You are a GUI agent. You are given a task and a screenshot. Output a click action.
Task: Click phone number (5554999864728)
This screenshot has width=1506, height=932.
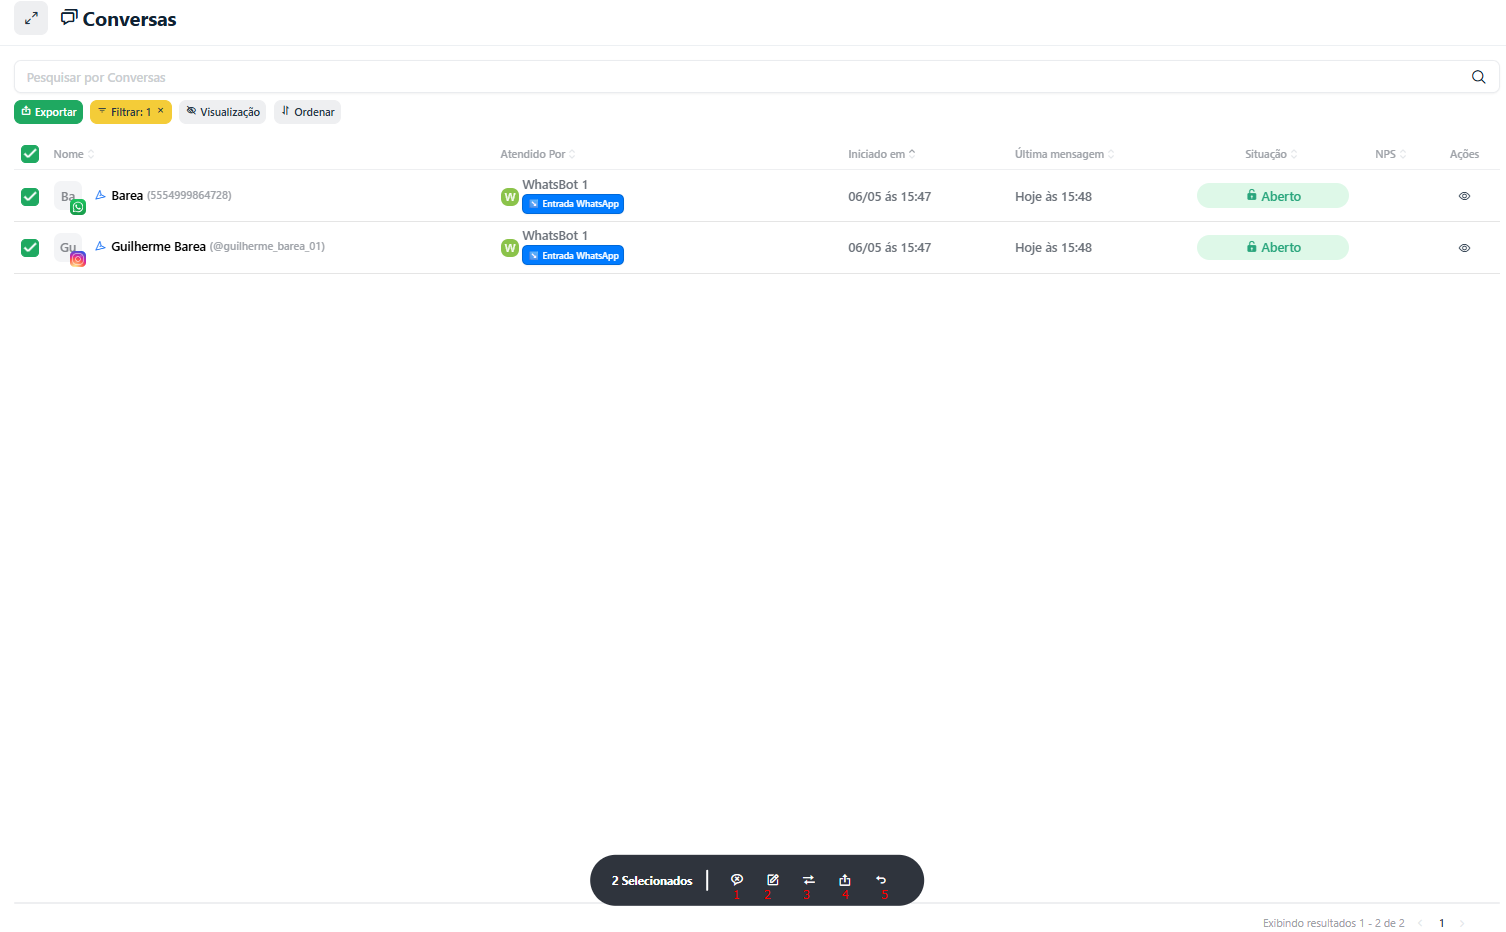pyautogui.click(x=189, y=196)
